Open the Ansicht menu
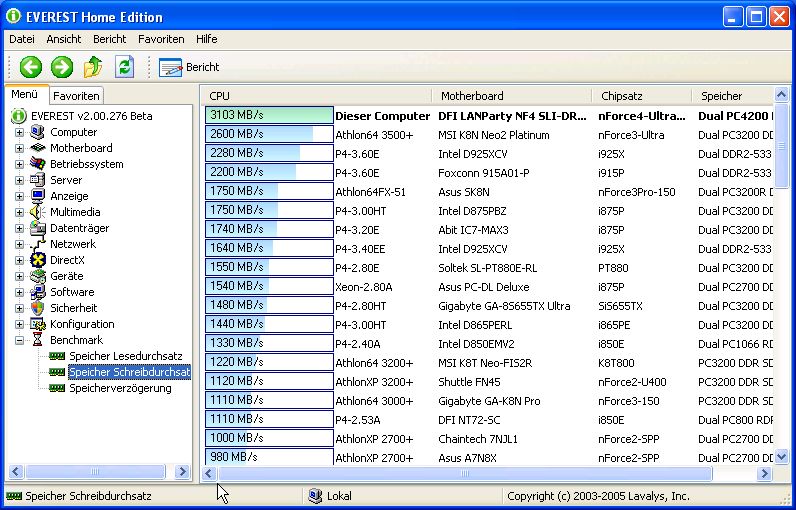 pyautogui.click(x=63, y=39)
